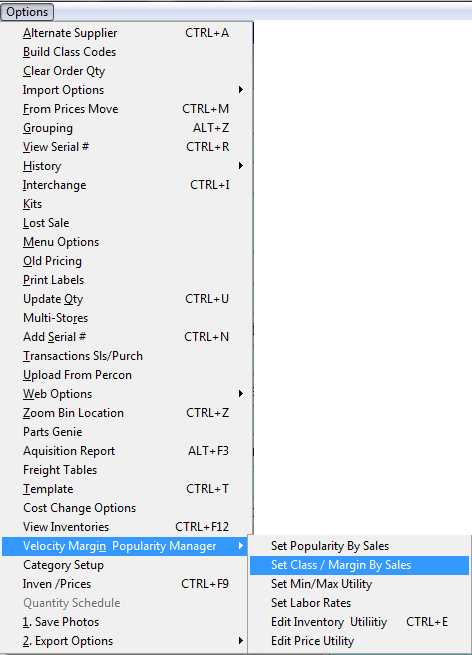Choose Zoom Bin Location

(125, 413)
